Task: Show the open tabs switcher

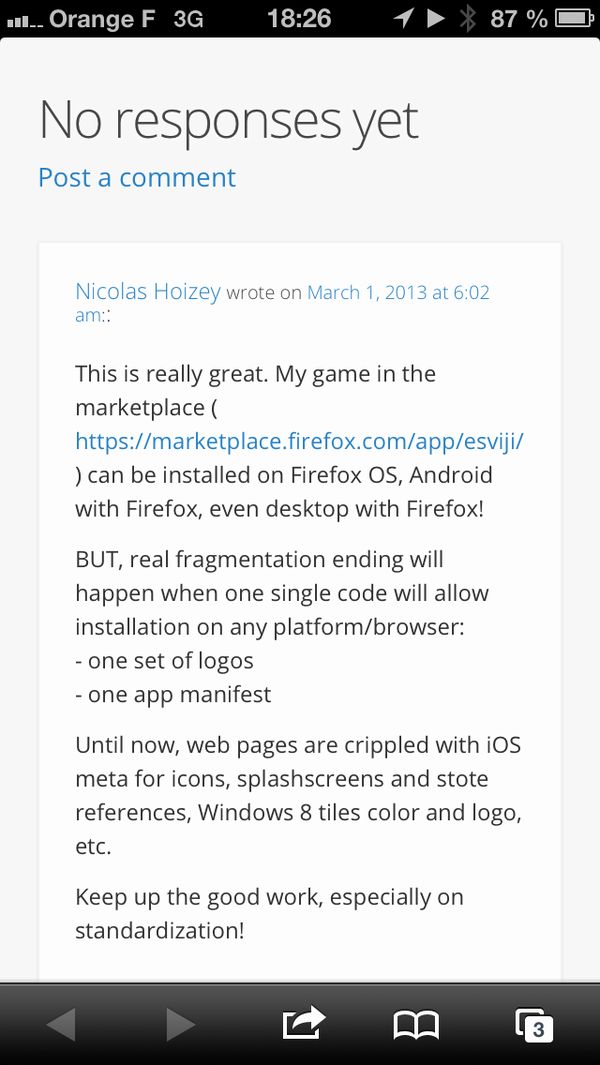Action: [534, 1024]
